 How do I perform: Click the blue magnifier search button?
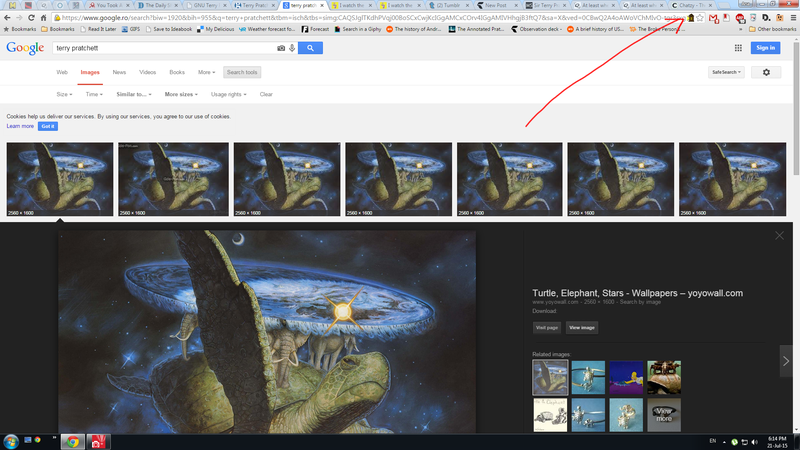(x=310, y=48)
